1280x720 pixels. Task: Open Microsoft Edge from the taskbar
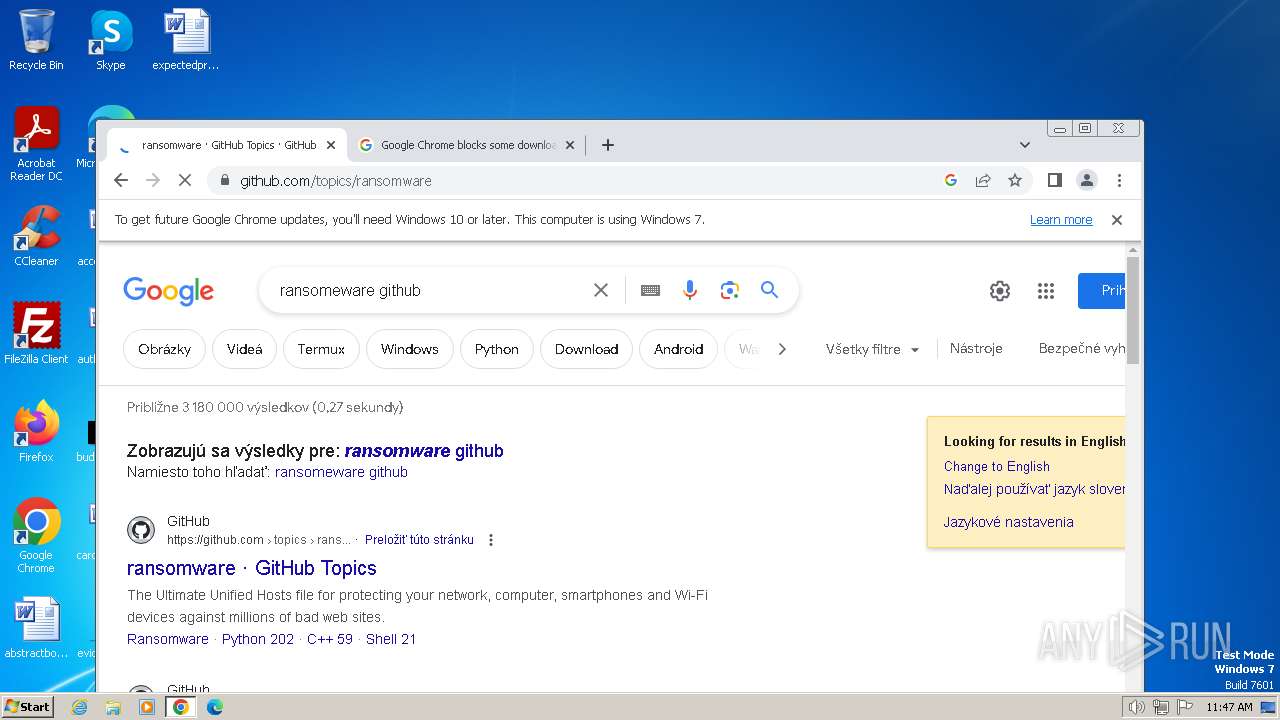point(214,707)
